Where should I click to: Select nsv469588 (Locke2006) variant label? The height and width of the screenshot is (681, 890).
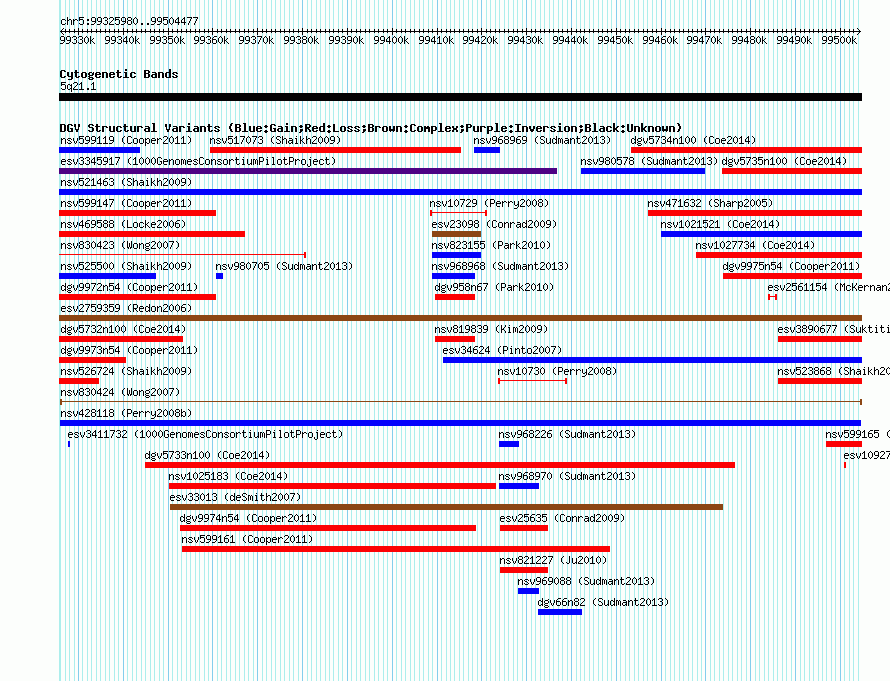pyautogui.click(x=123, y=224)
